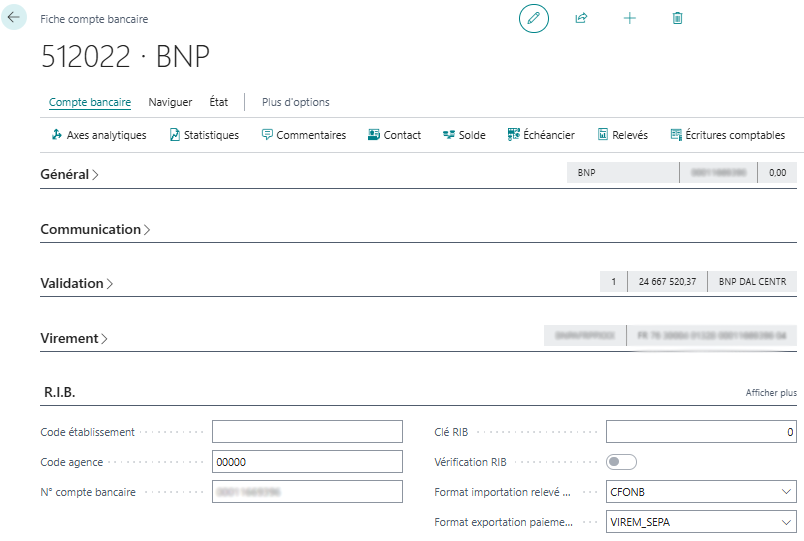Open the Relevés action
This screenshot has height=541, width=804.
(622, 135)
